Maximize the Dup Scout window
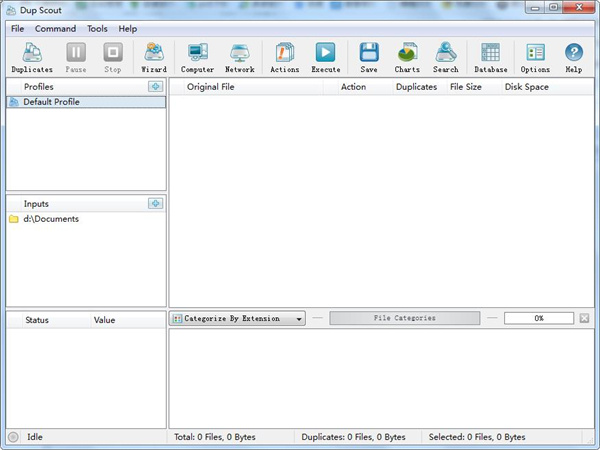600x450 pixels. tap(553, 7)
